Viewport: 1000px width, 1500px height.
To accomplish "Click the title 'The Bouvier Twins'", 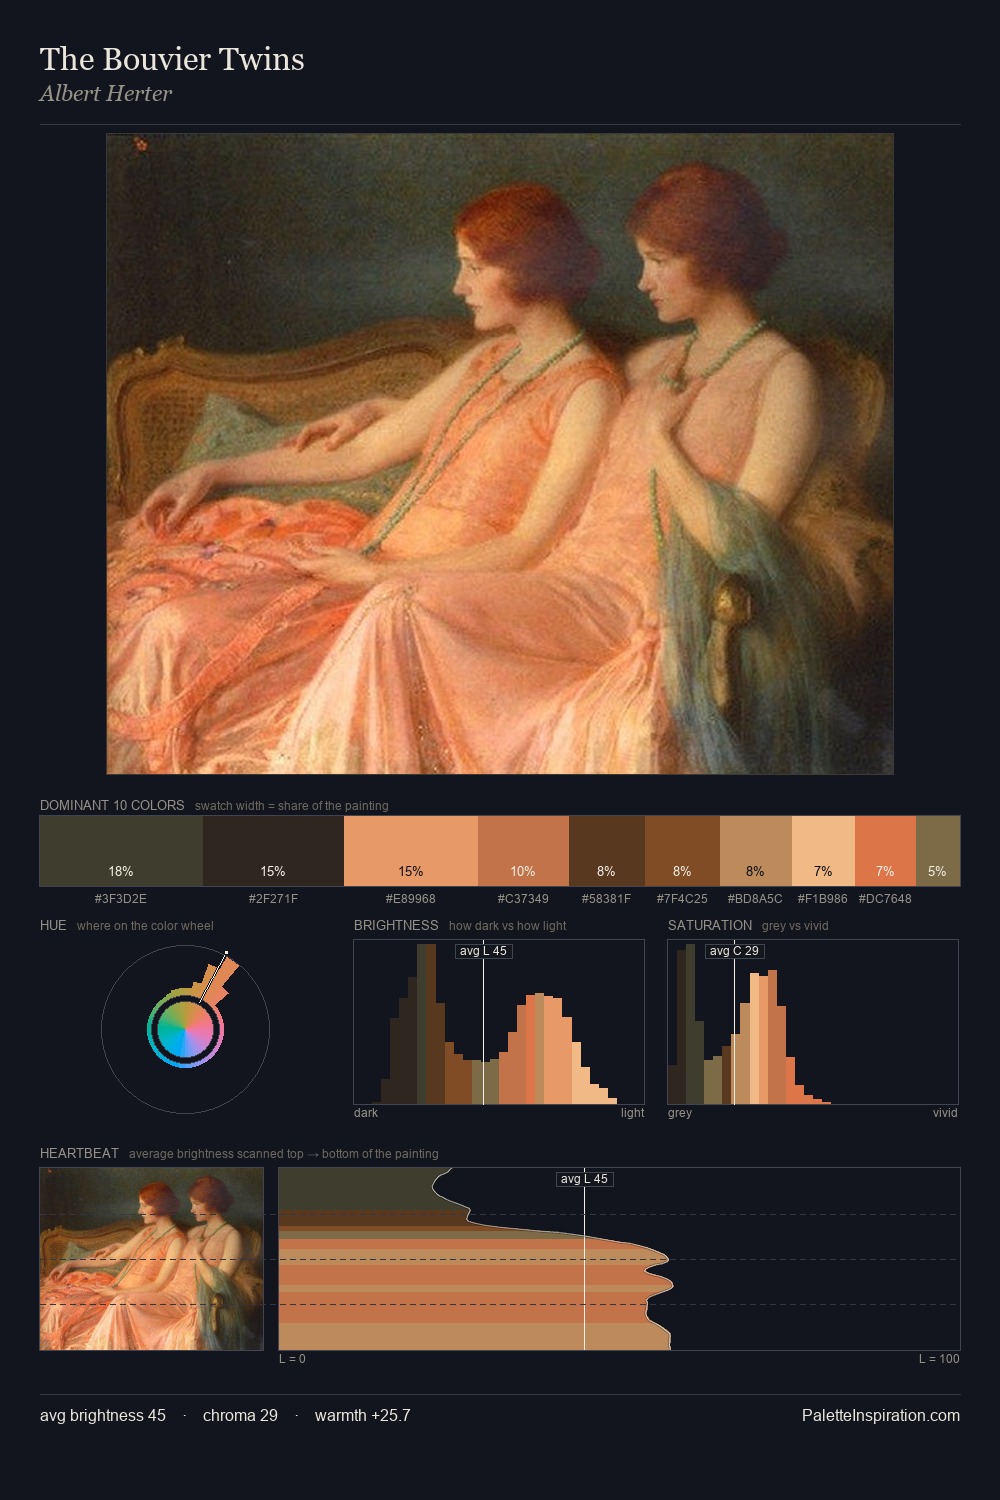I will click(x=172, y=59).
